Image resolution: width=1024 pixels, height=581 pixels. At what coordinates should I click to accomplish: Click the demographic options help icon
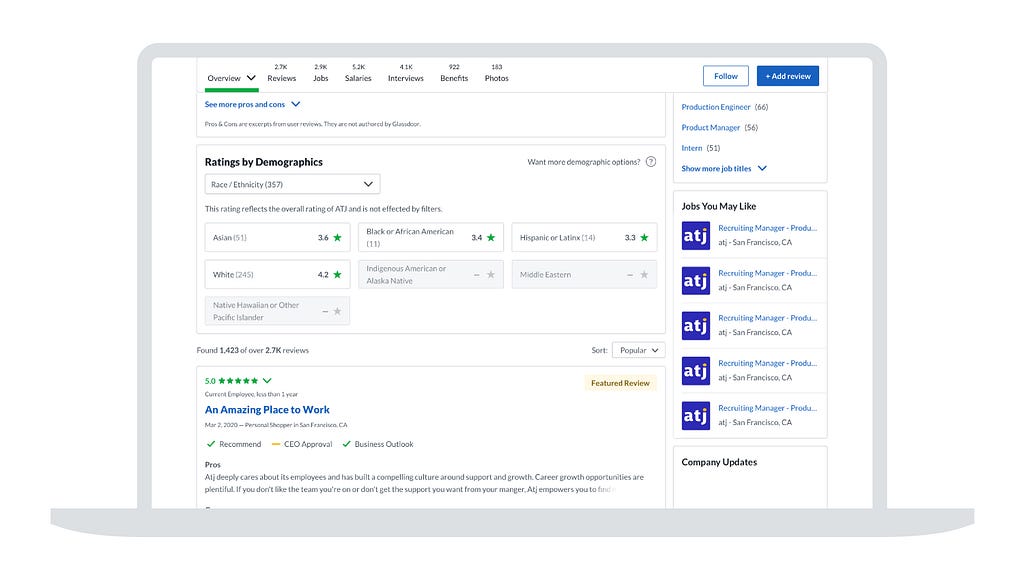click(x=651, y=162)
